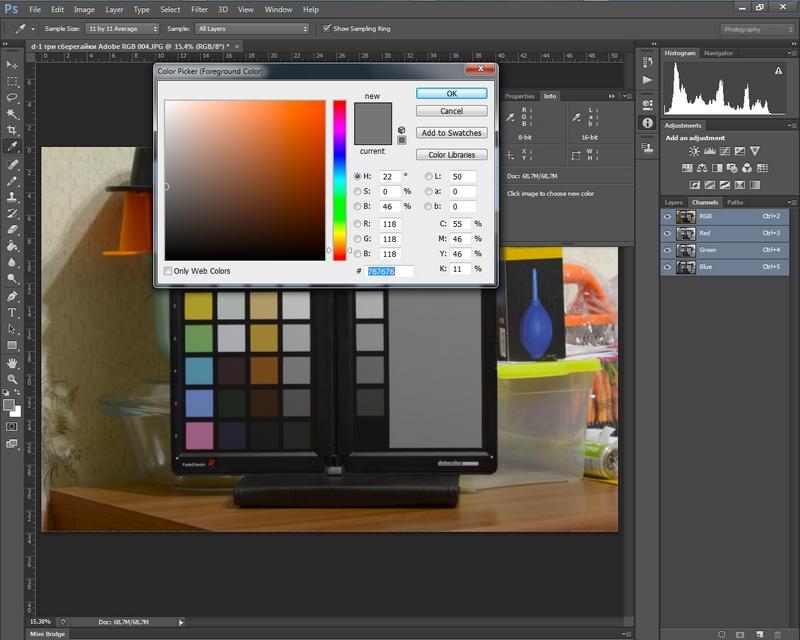Viewport: 800px width, 640px height.
Task: Select the S saturation radio button
Action: 358,191
